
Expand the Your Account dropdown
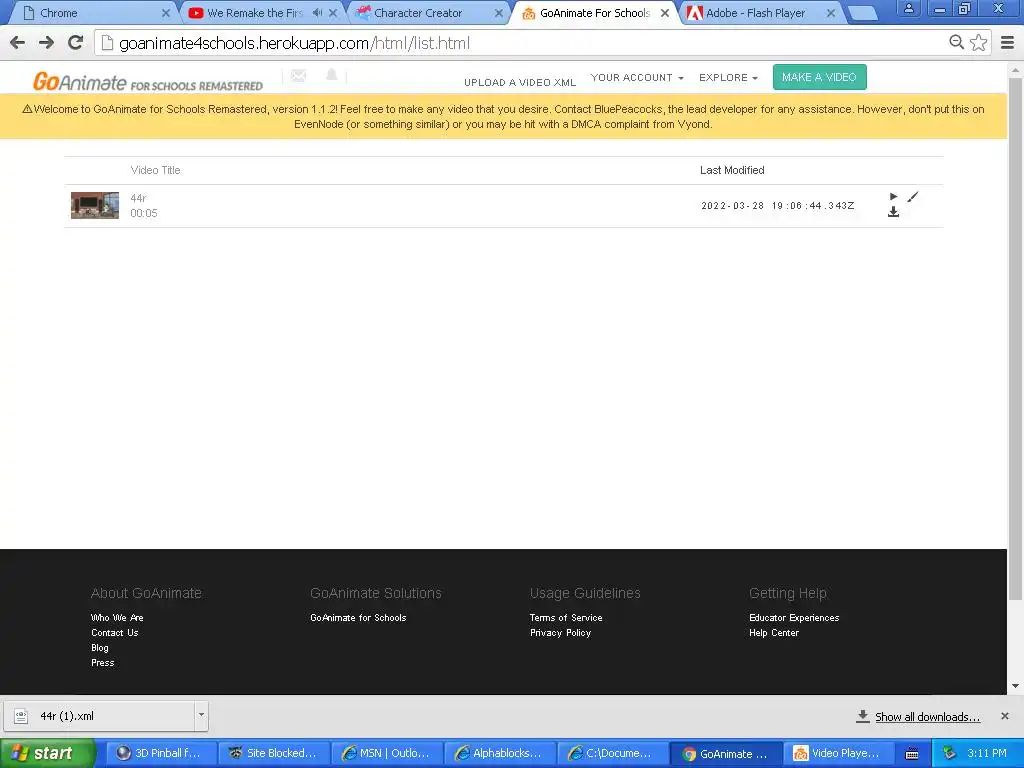click(x=637, y=77)
